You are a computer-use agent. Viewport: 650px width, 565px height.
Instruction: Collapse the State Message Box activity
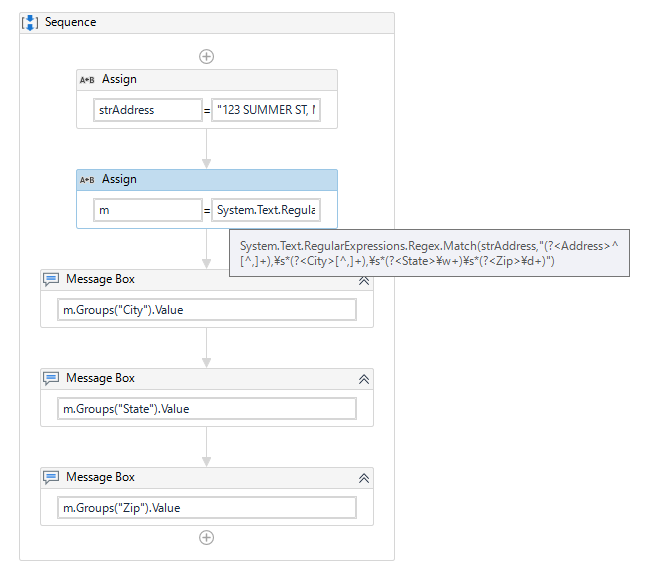tap(364, 379)
